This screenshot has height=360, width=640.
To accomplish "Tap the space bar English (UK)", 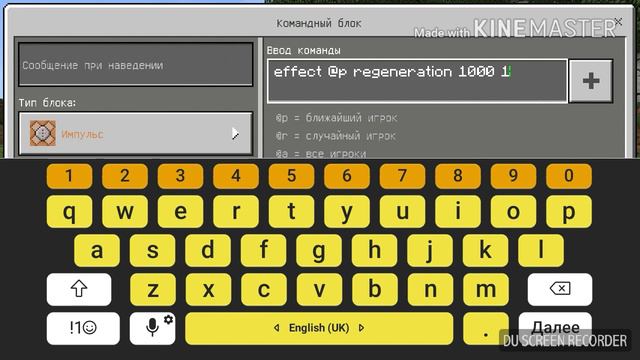I will pyautogui.click(x=319, y=328).
